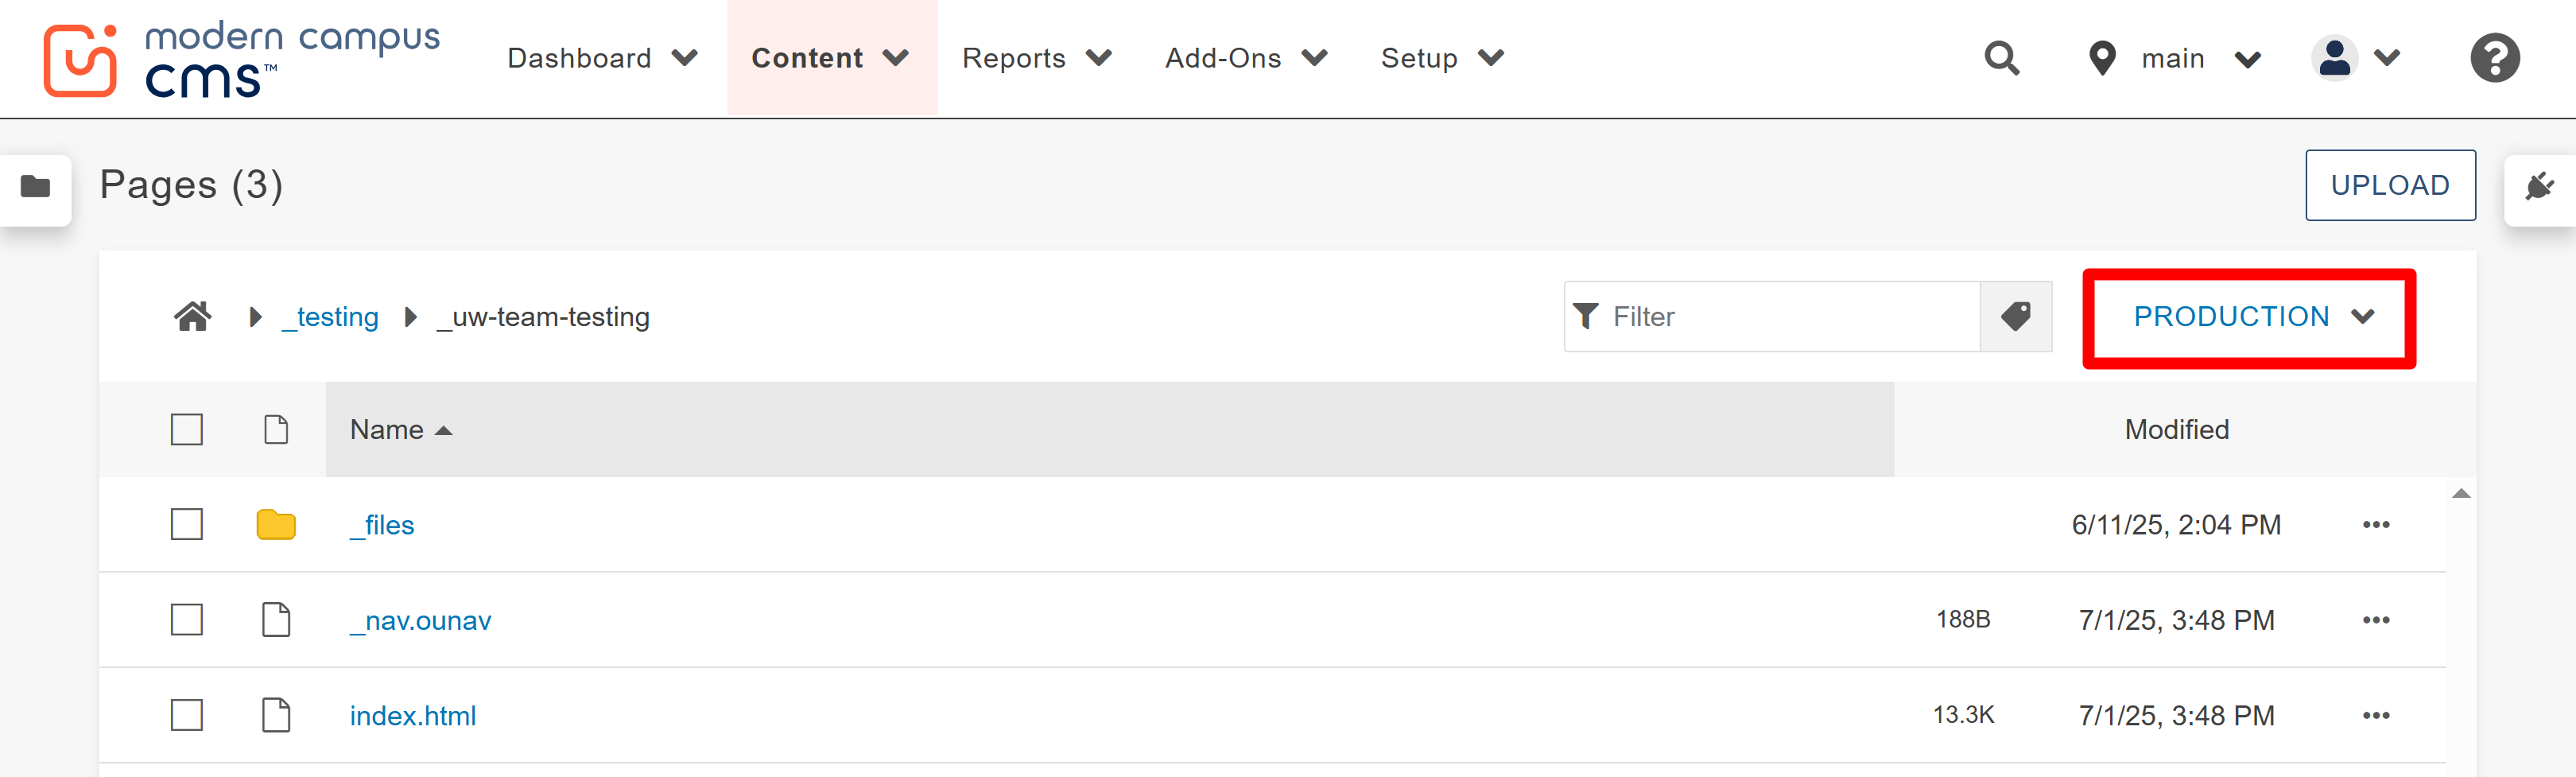Open the tag filter icon beside Filter
The height and width of the screenshot is (777, 2576).
[x=2016, y=316]
